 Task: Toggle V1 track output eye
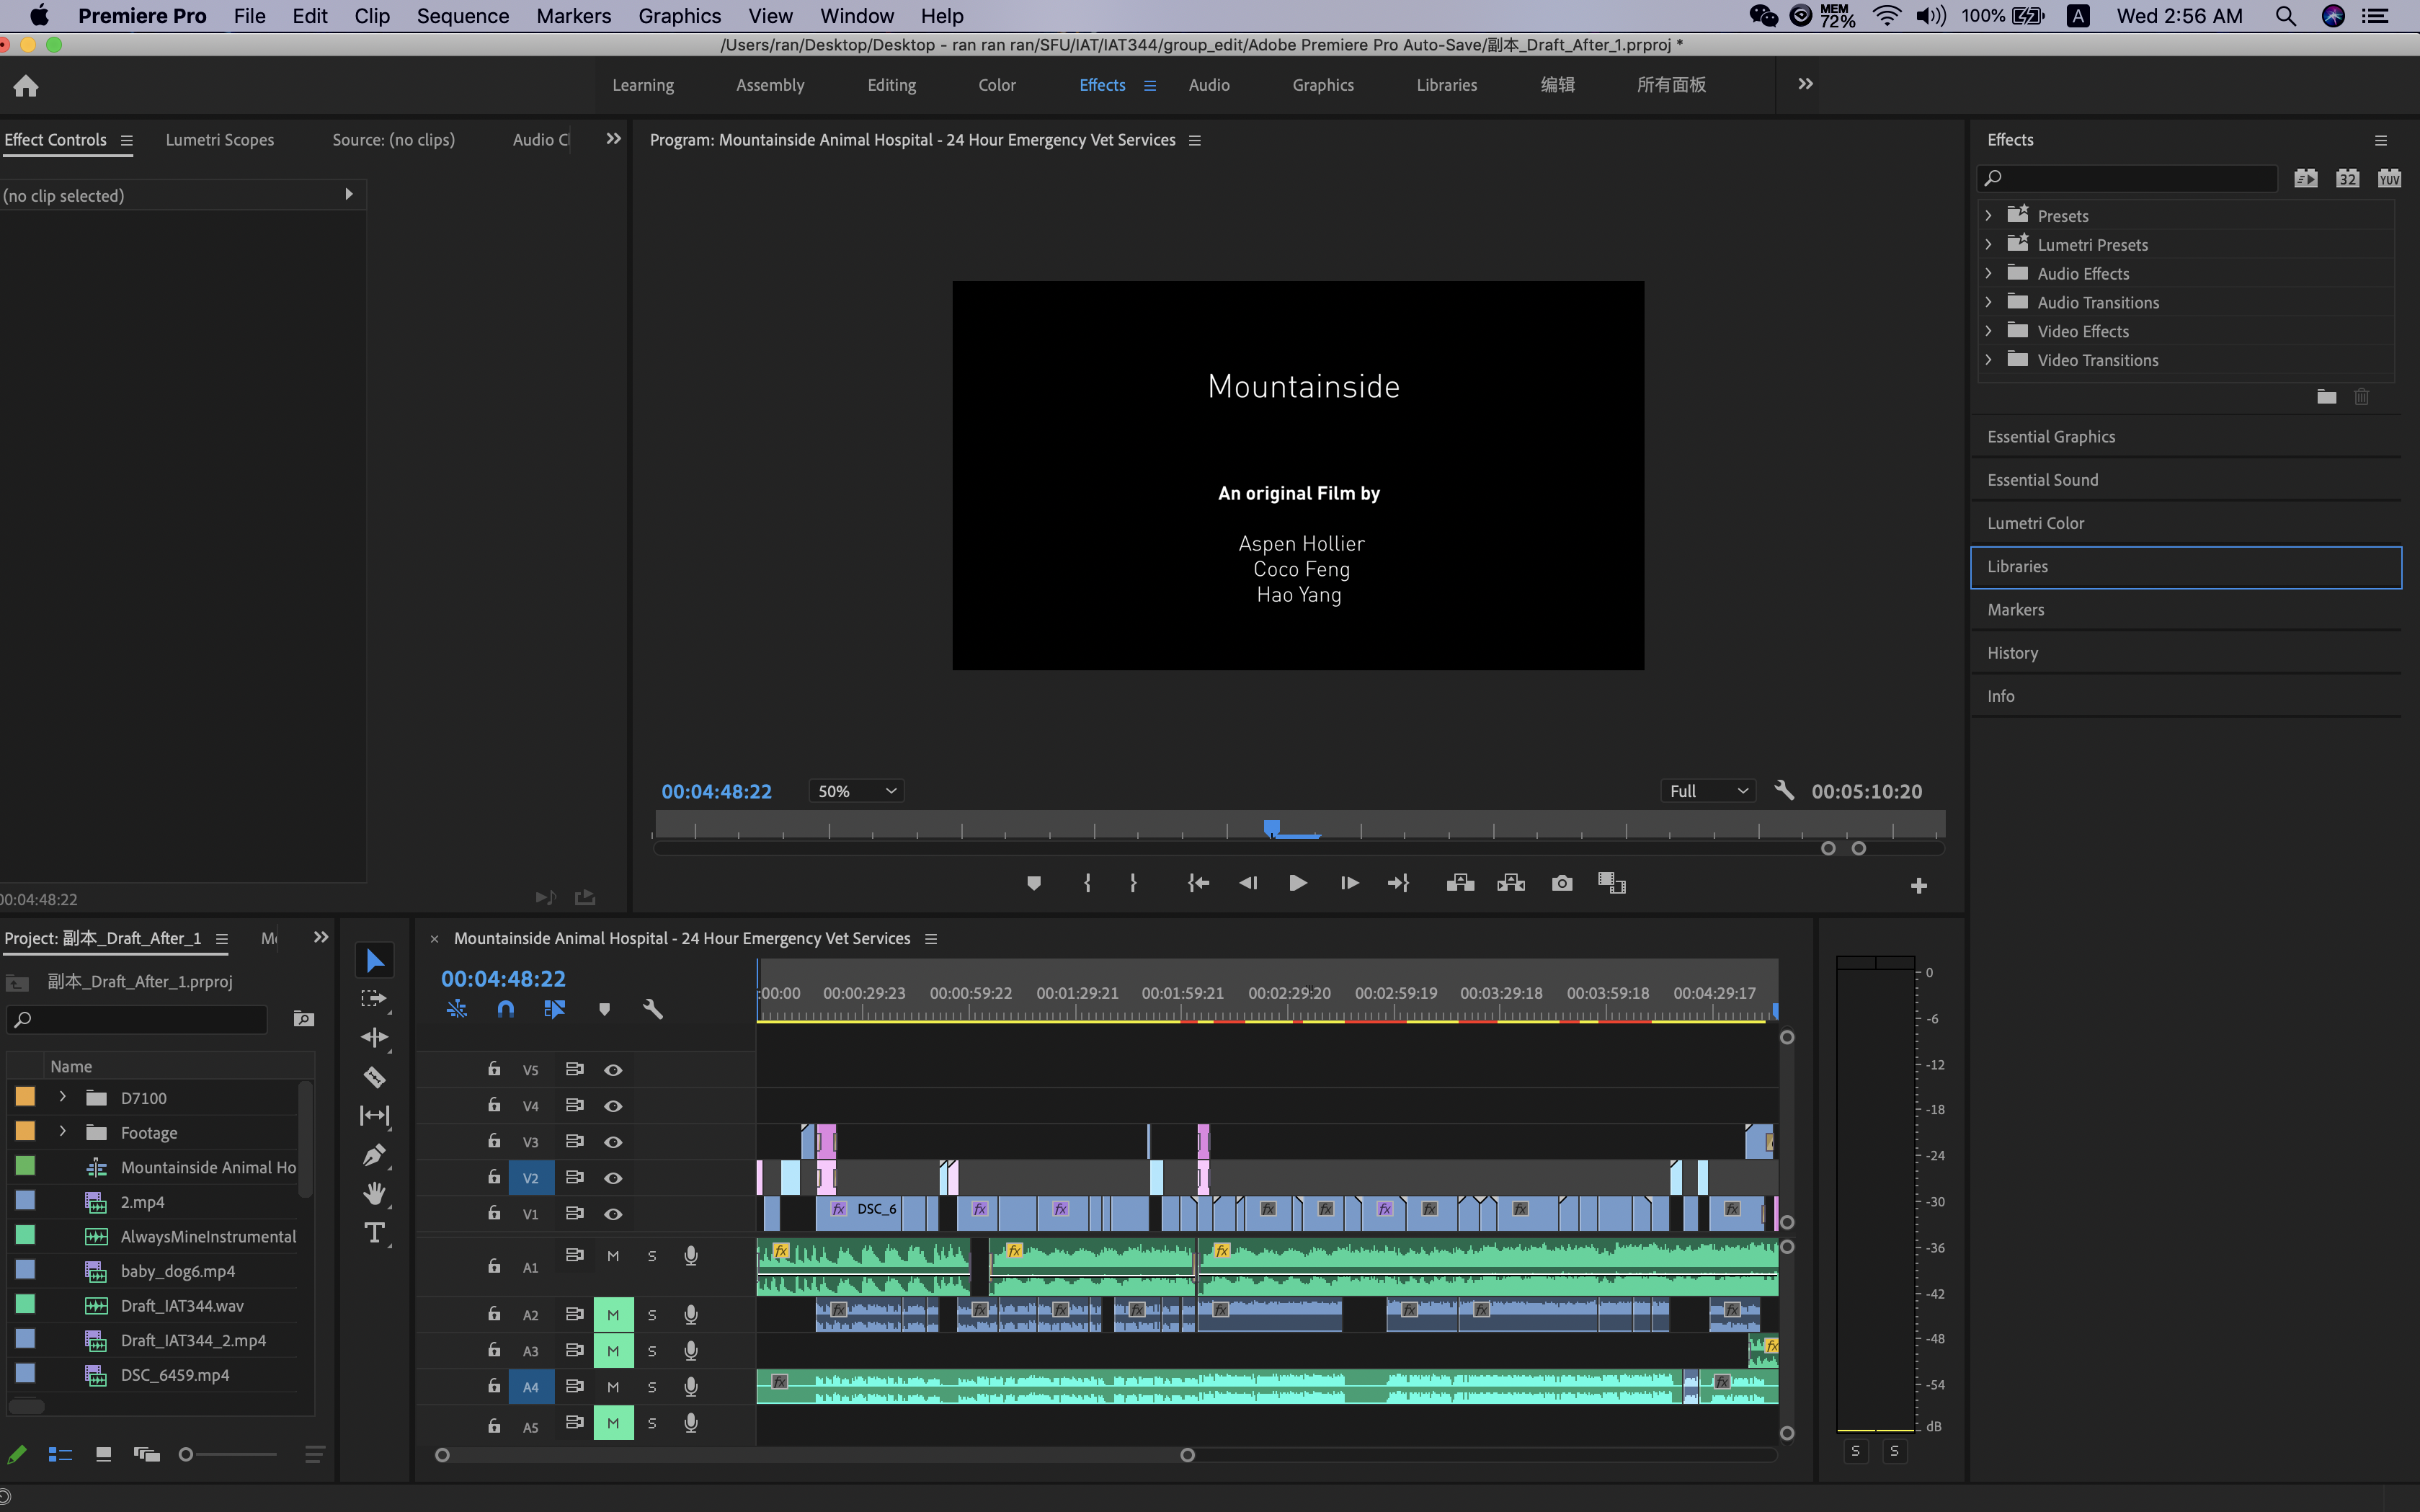(x=613, y=1214)
